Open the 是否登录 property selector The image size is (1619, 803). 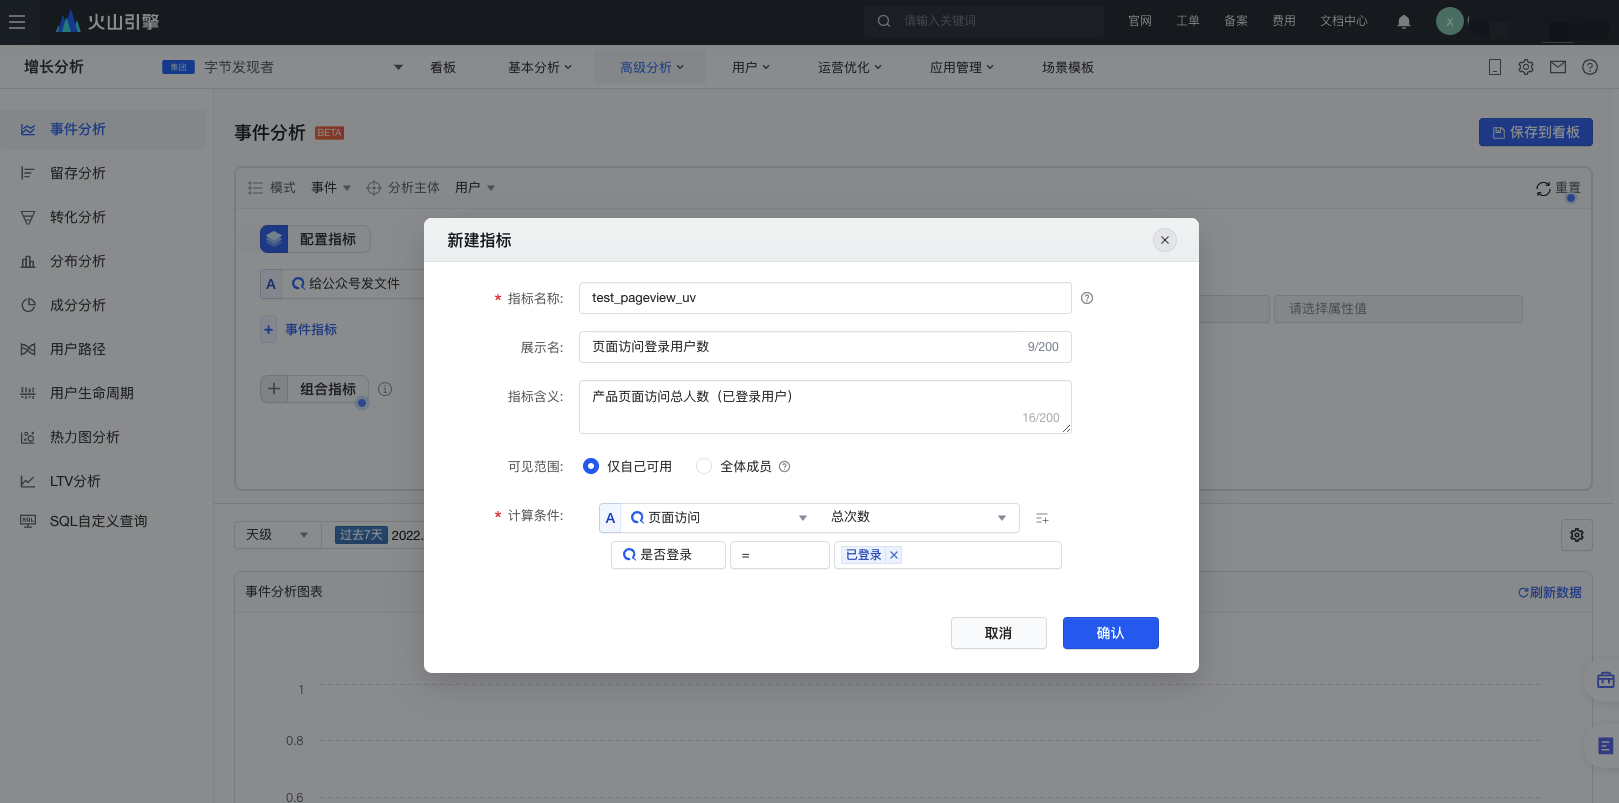[x=668, y=555]
